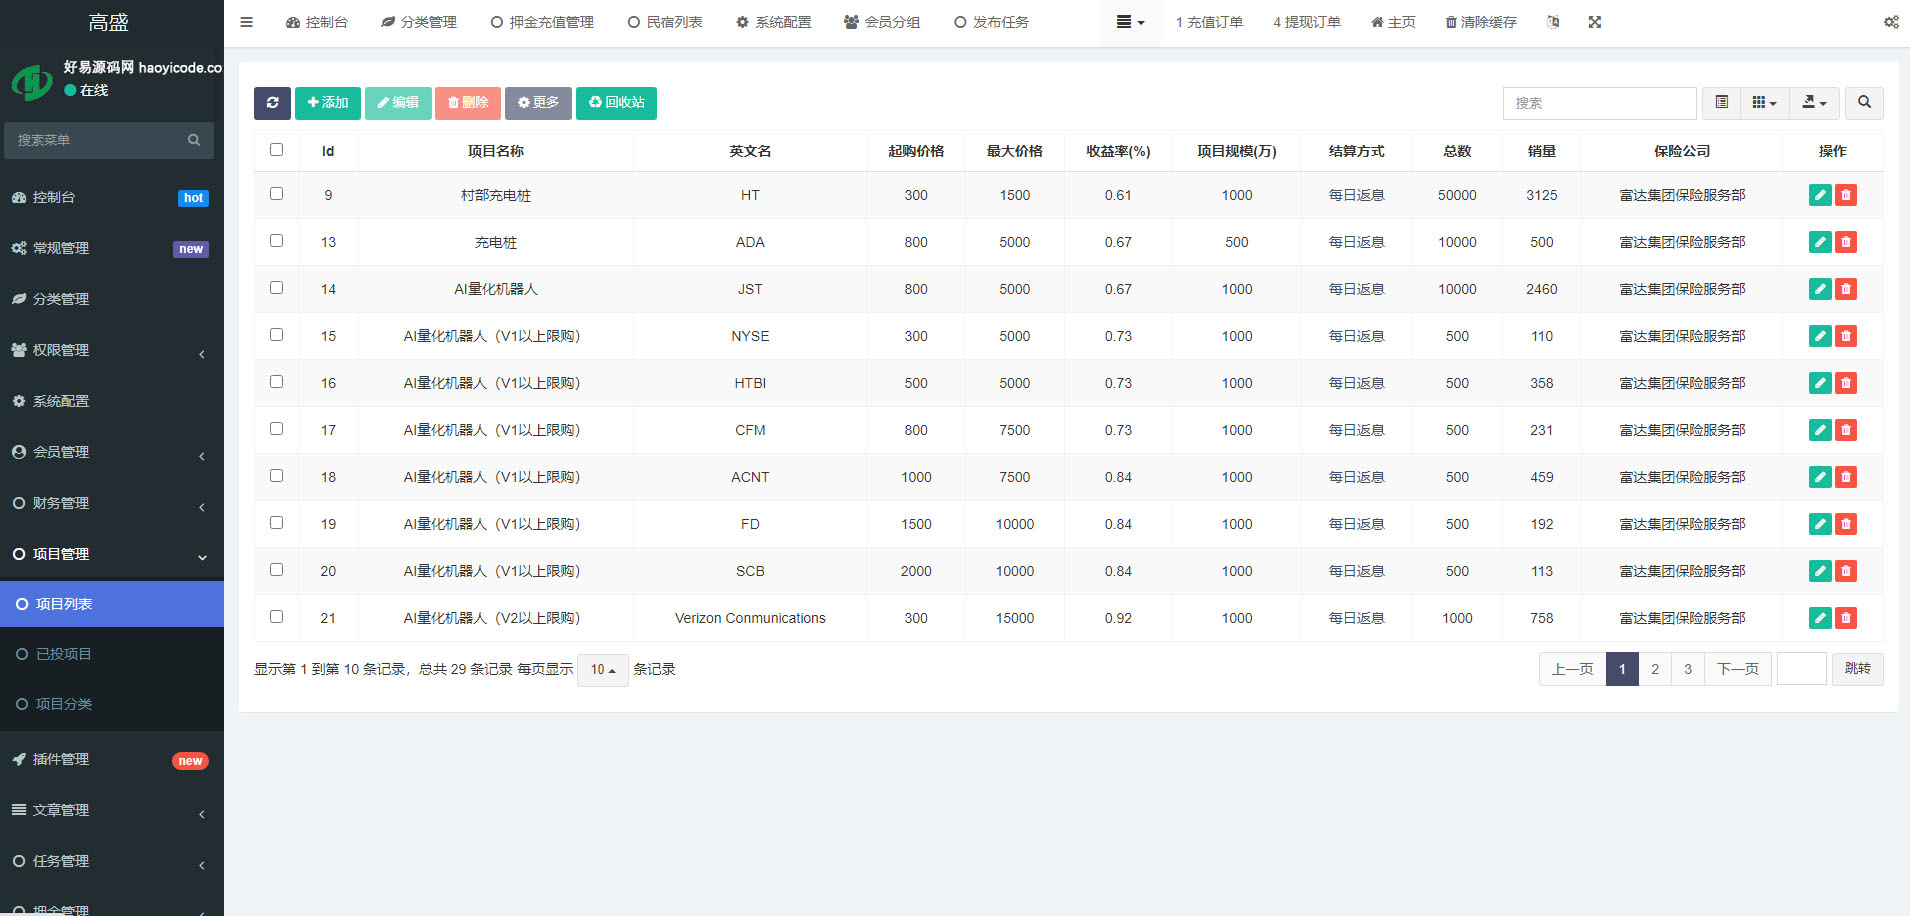Toggle fullscreen mode from top bar
This screenshot has height=916, width=1910.
pos(1595,21)
